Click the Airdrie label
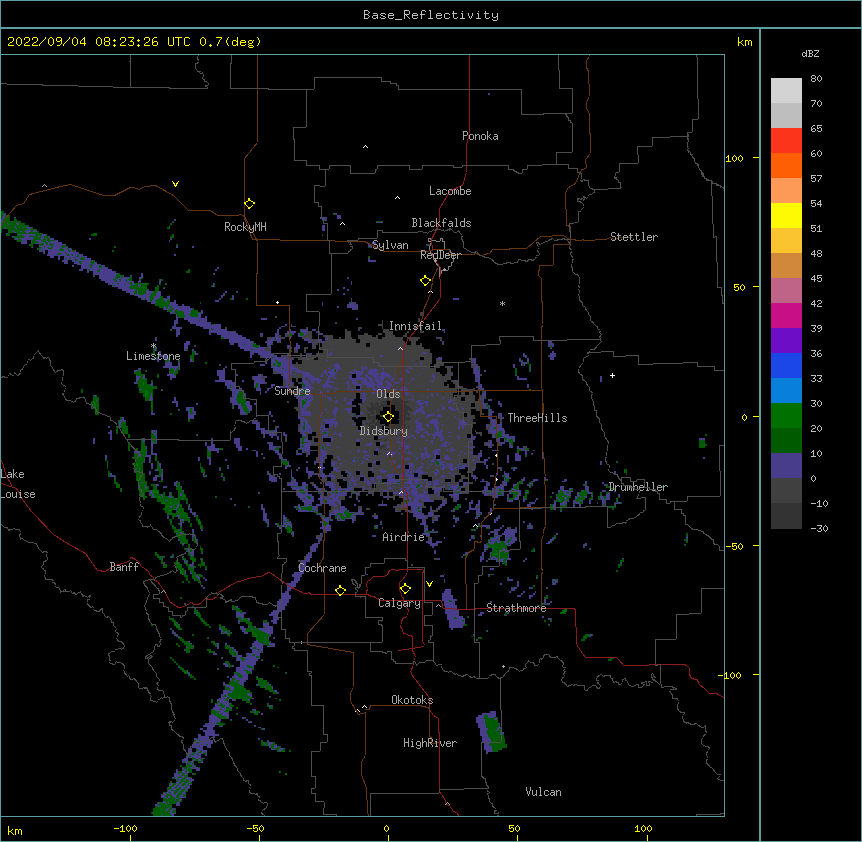 click(404, 537)
